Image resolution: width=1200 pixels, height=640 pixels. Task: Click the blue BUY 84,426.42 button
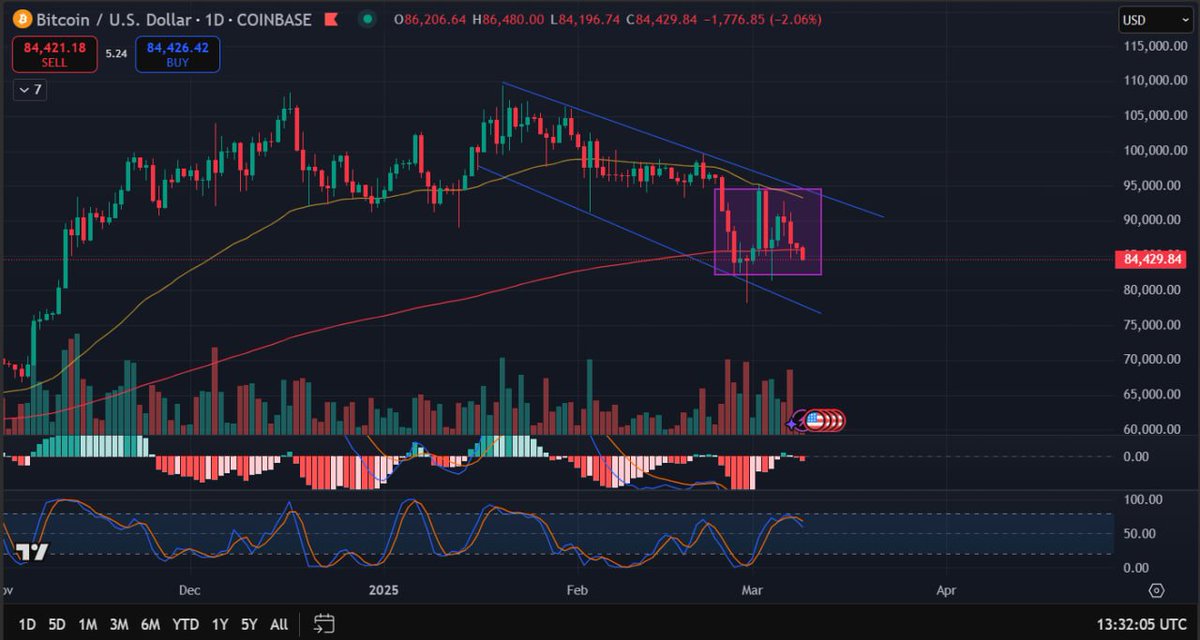pyautogui.click(x=180, y=53)
